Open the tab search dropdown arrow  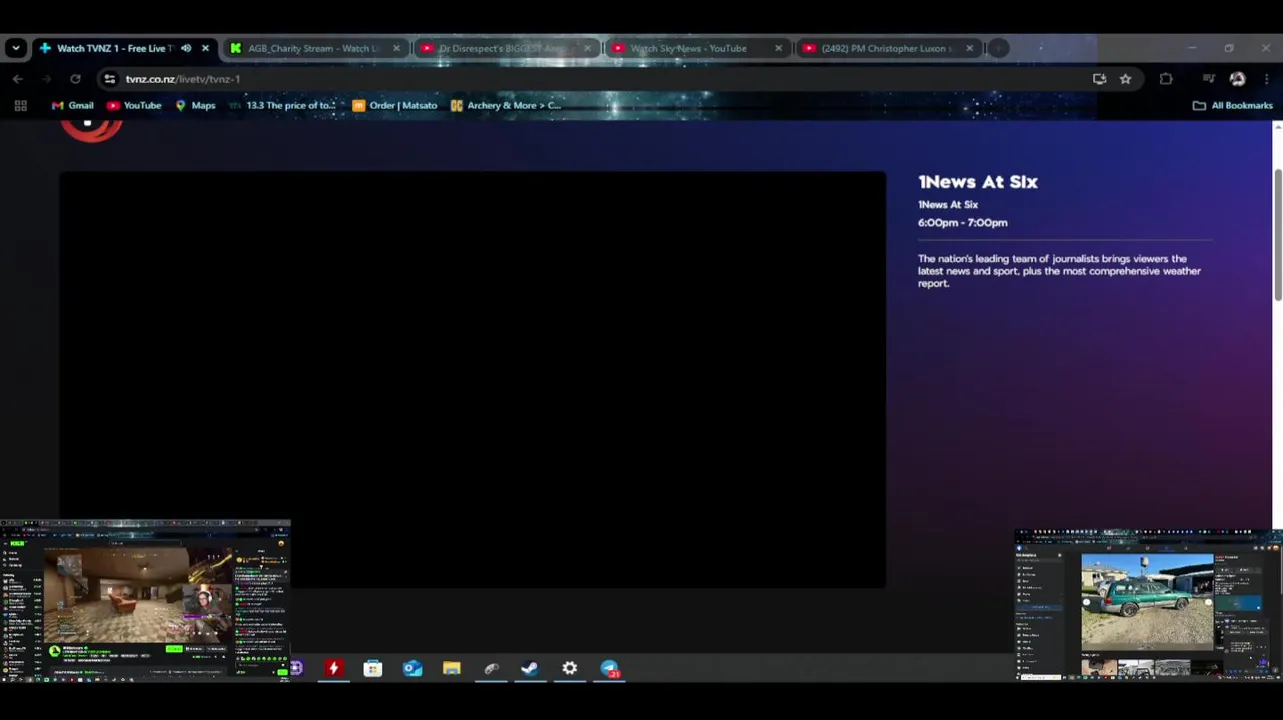point(15,48)
